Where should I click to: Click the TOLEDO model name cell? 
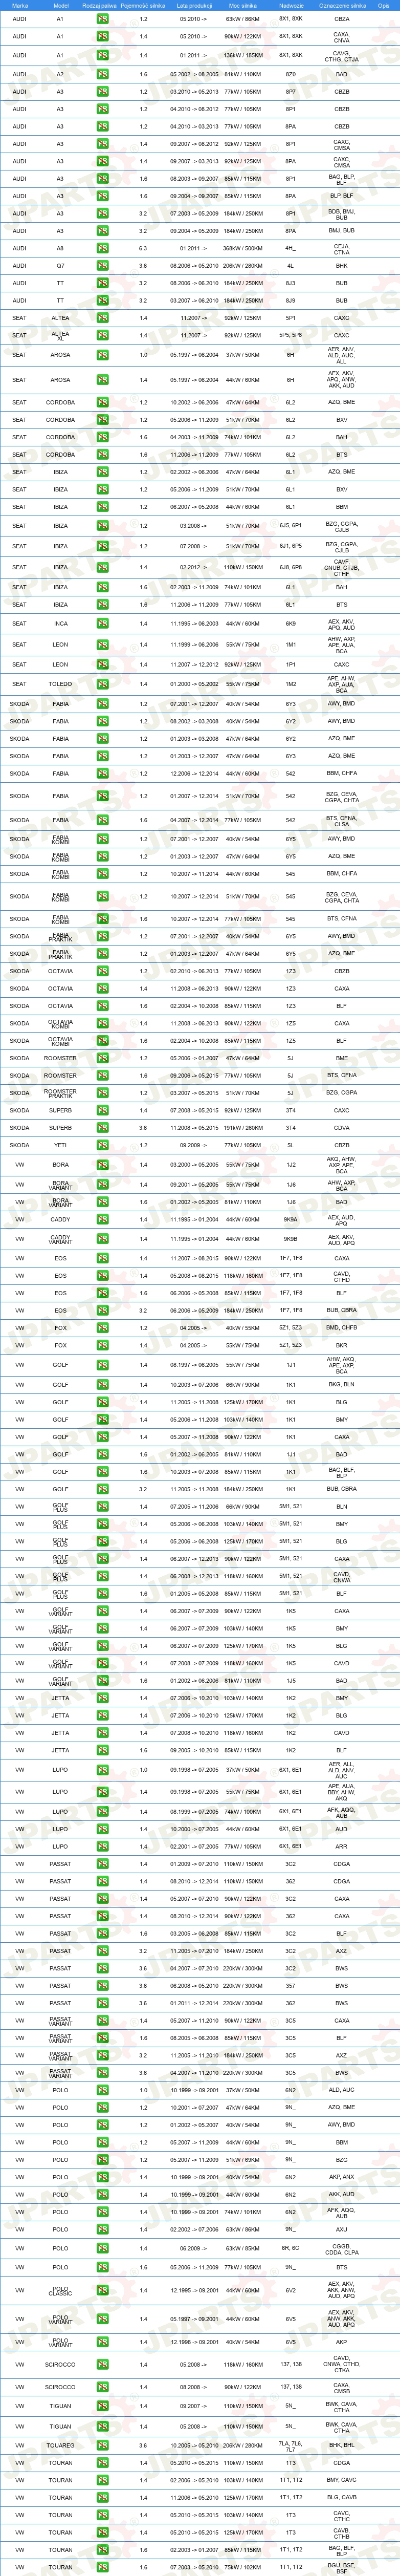click(61, 684)
